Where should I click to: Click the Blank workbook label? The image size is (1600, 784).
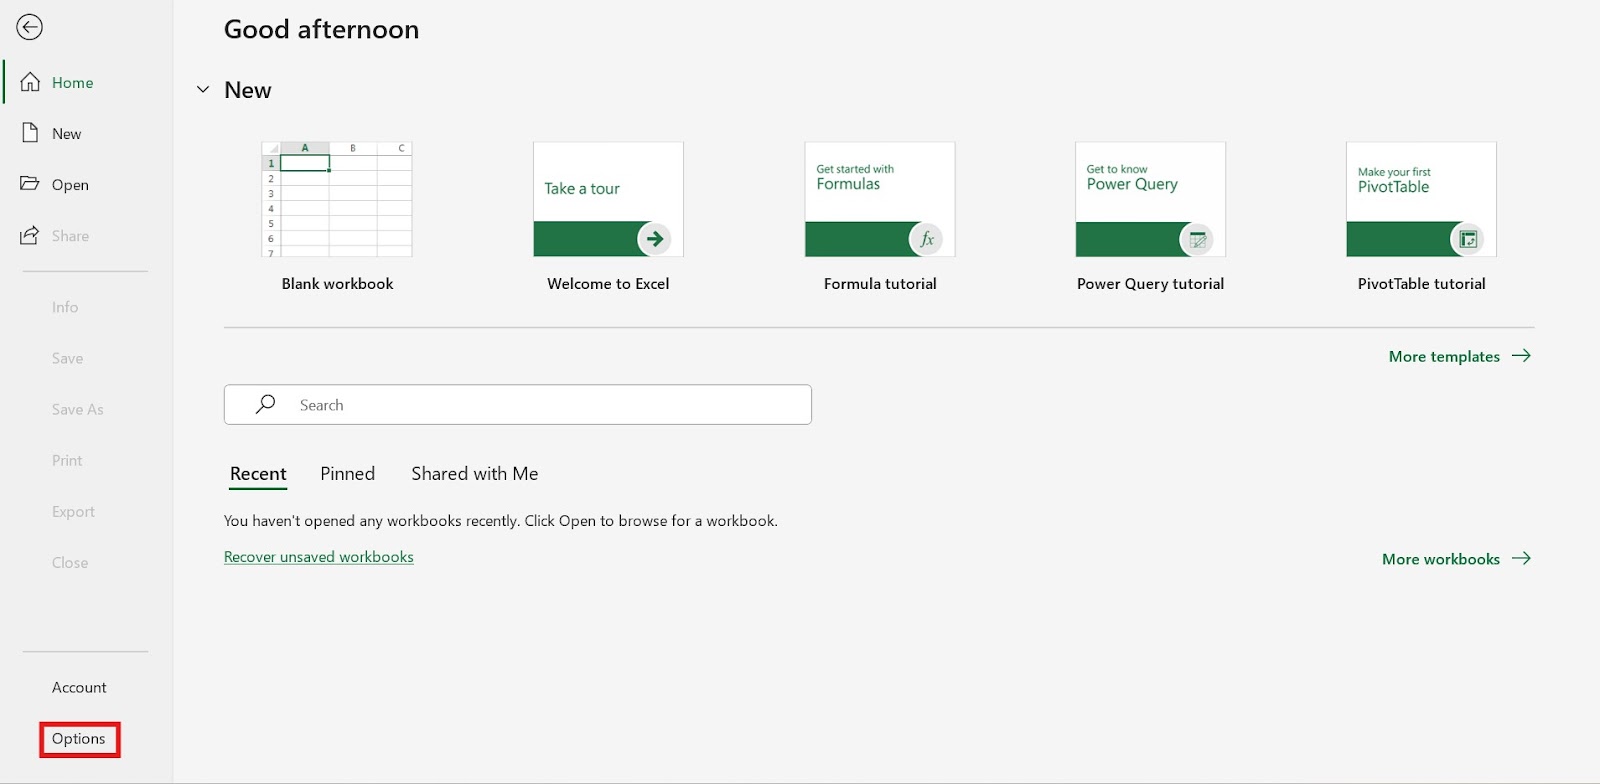[x=337, y=284]
